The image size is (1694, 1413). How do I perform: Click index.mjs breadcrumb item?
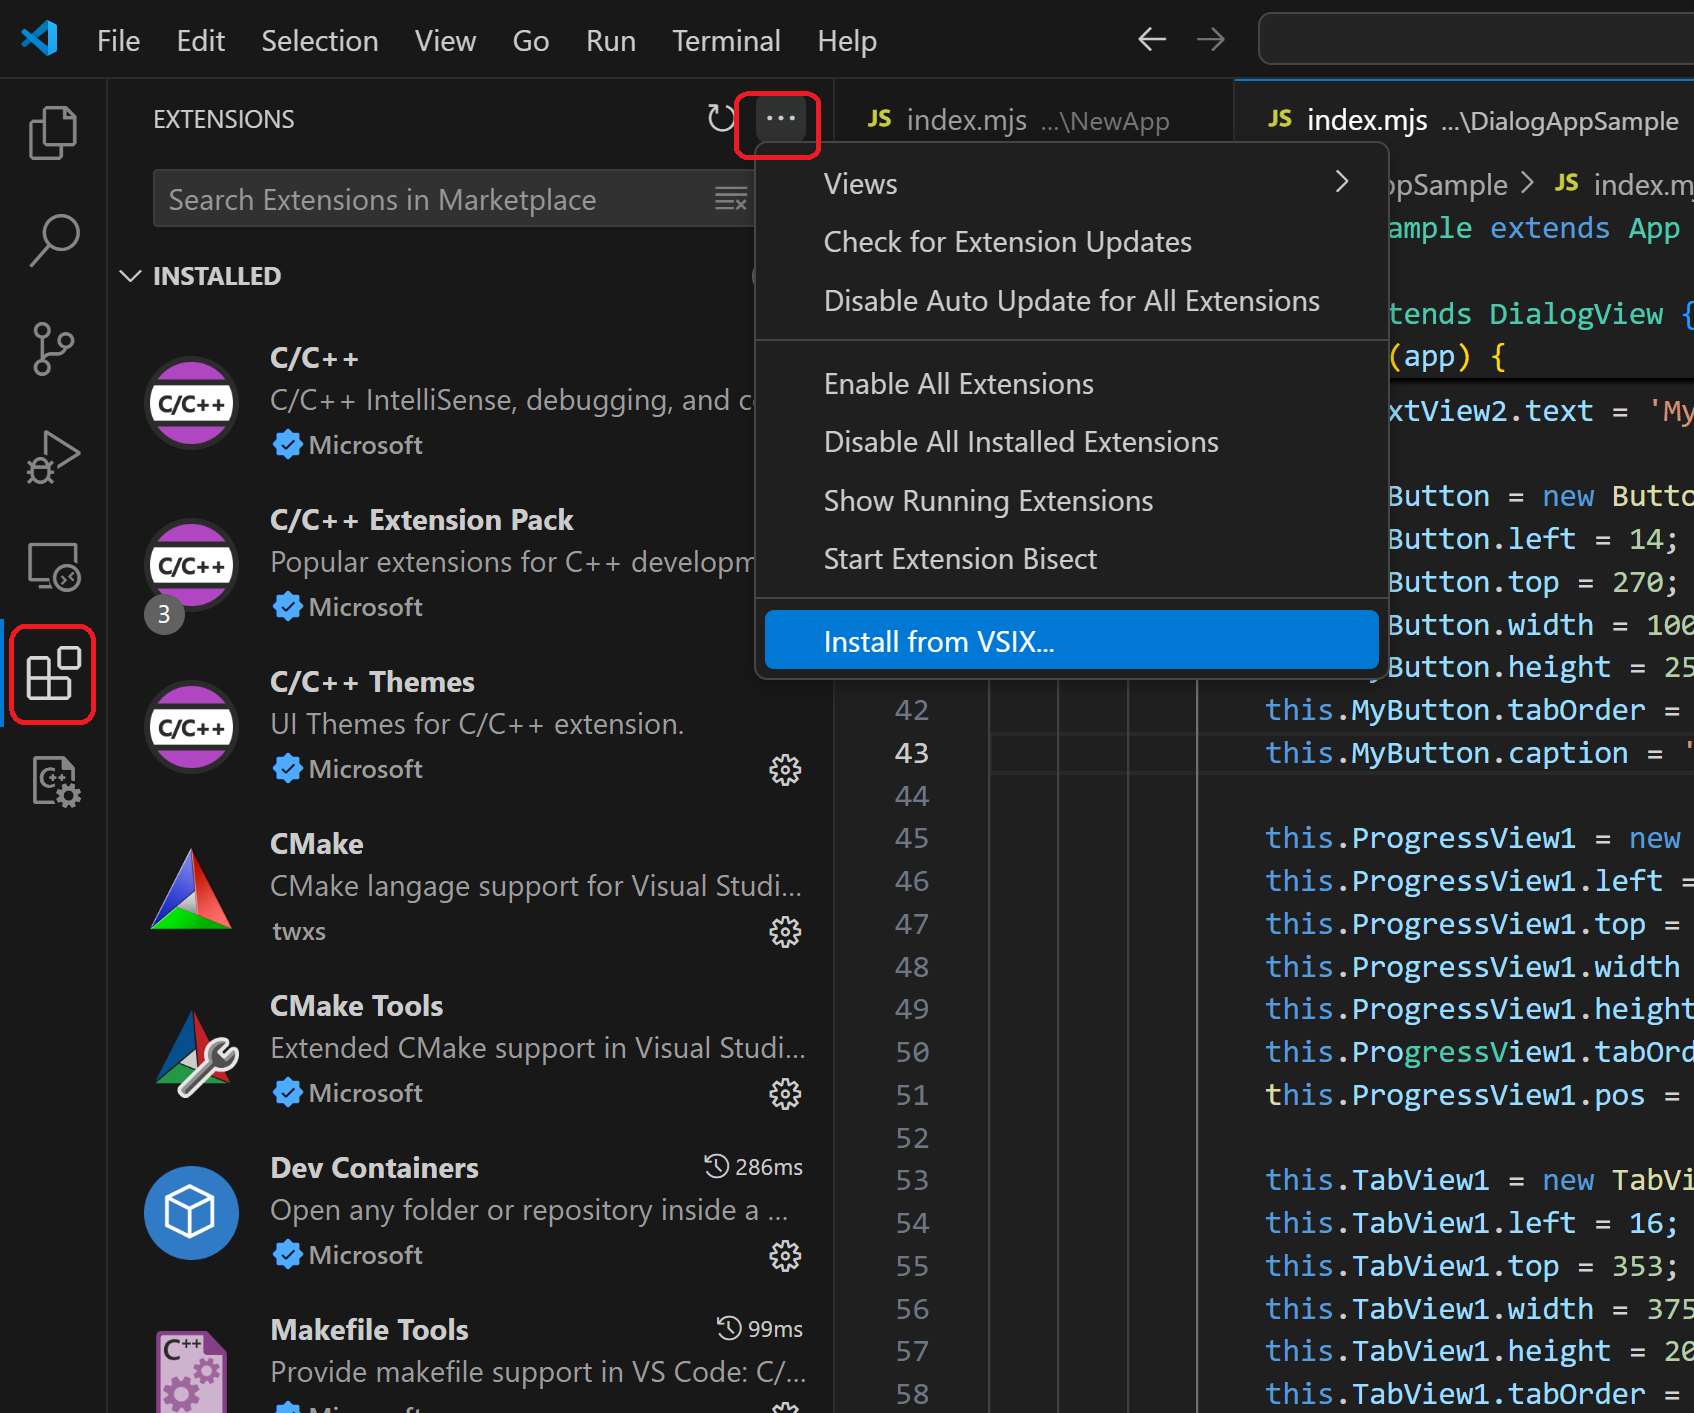[x=1624, y=184]
